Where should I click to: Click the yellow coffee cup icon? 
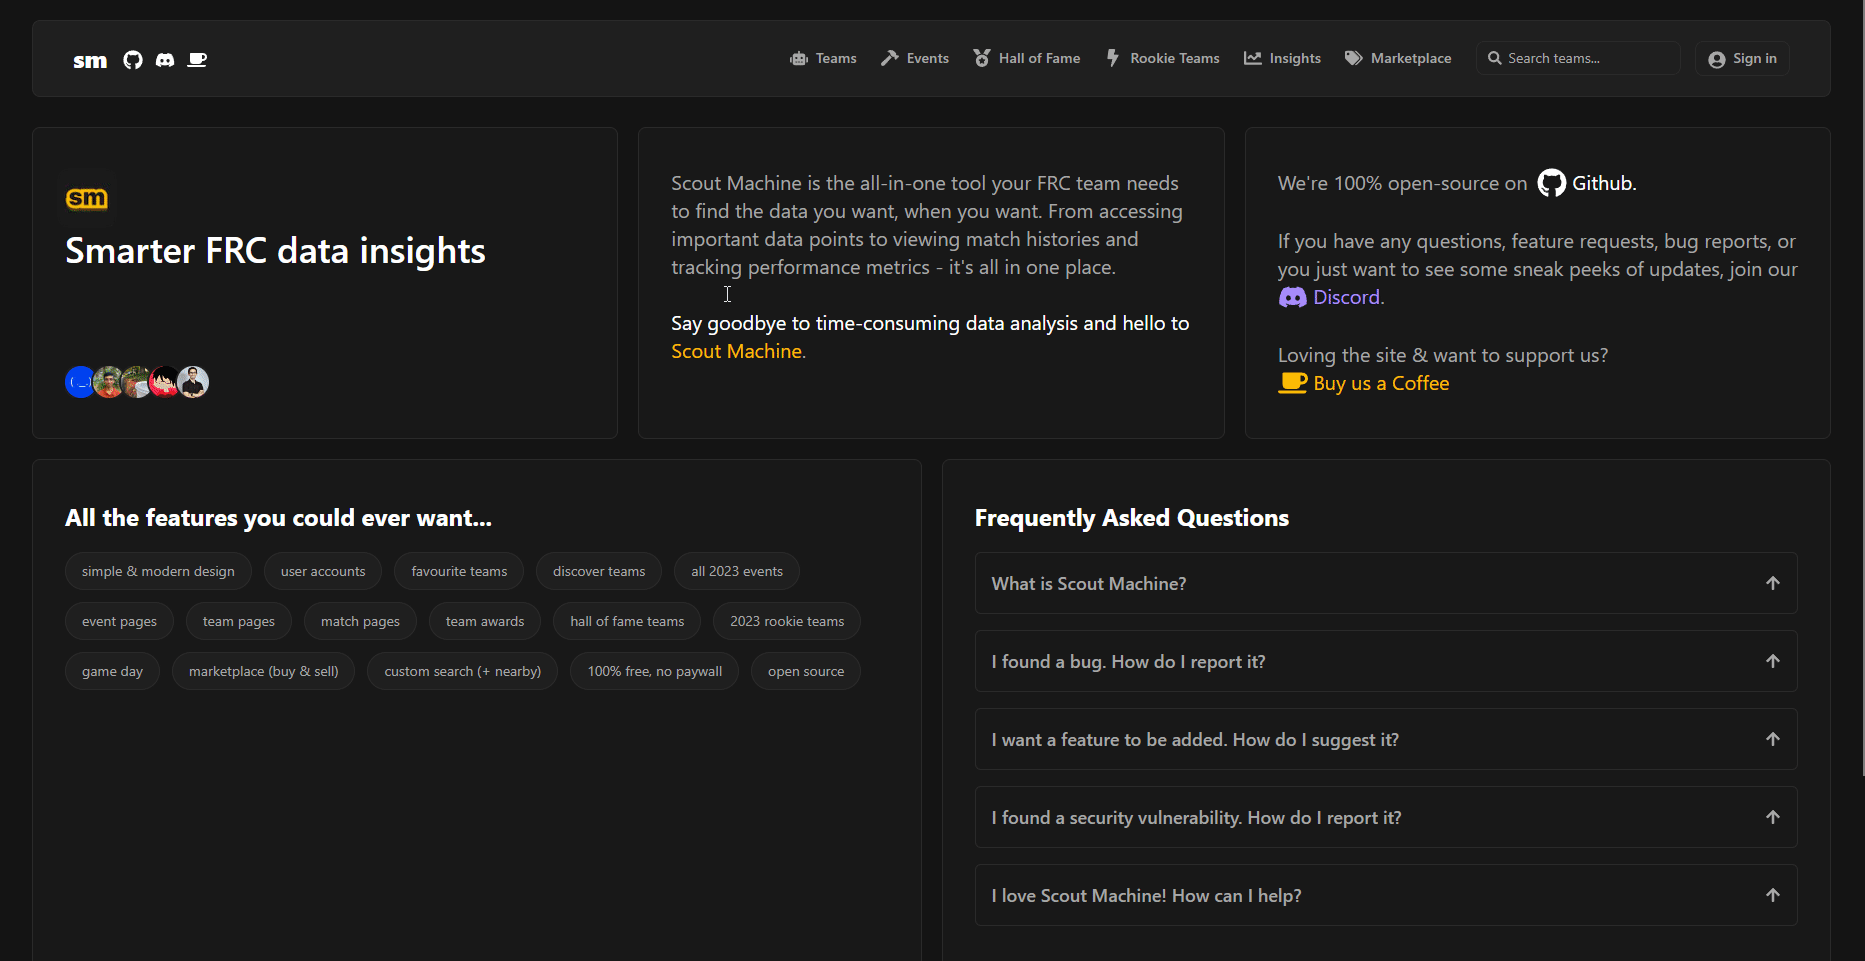click(1293, 383)
